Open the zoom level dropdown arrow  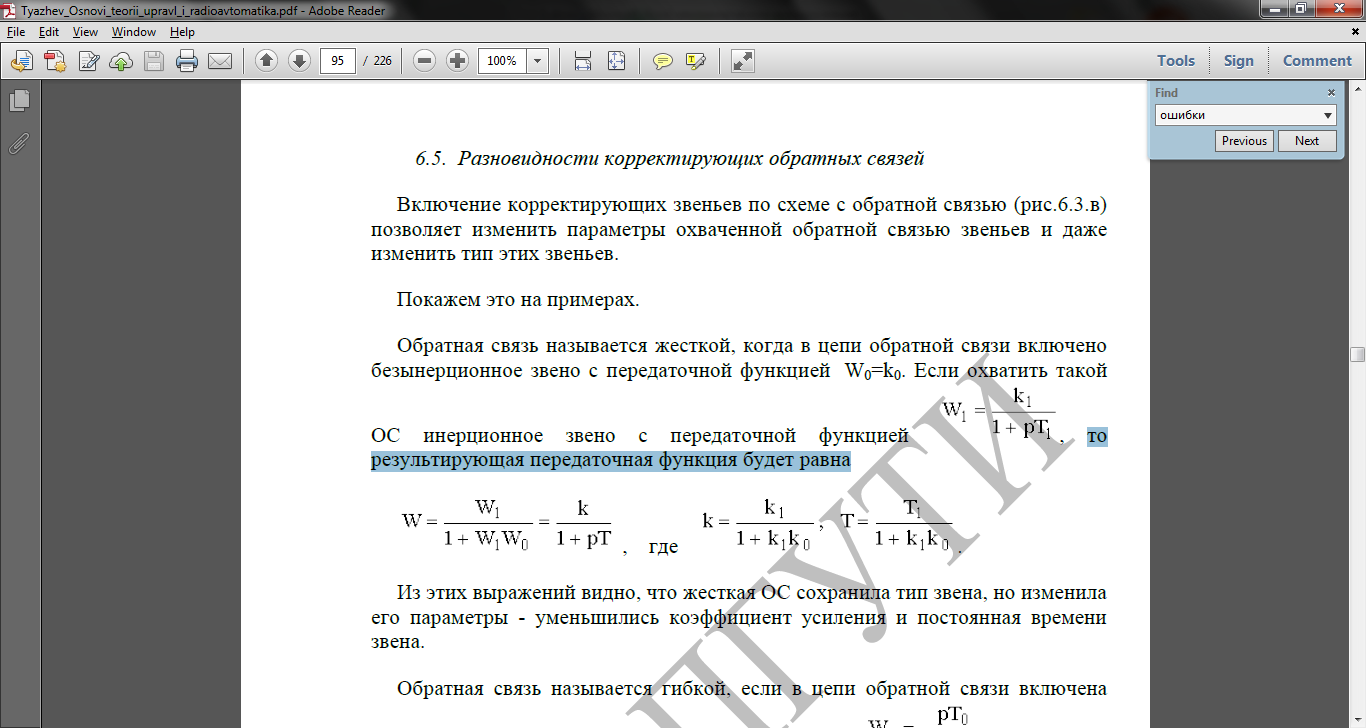click(538, 61)
